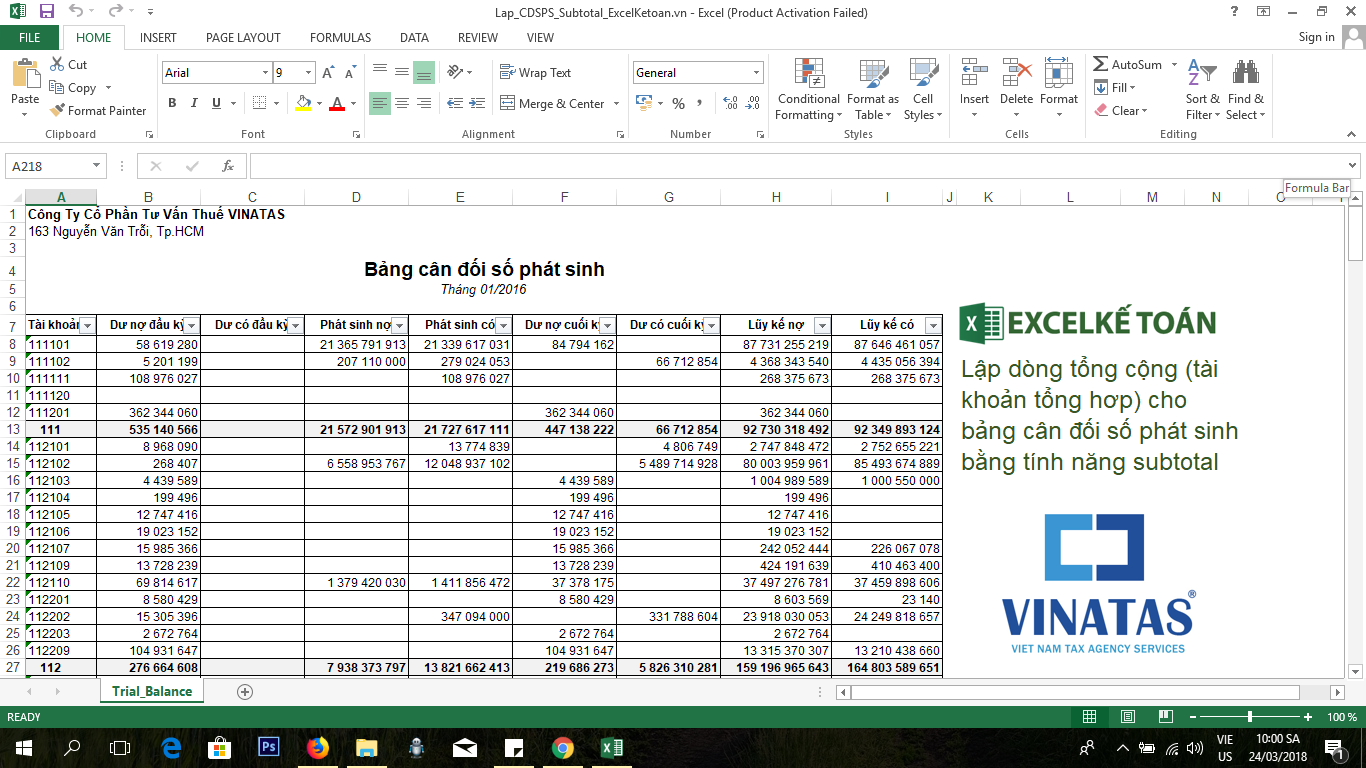The image size is (1366, 768).
Task: Click the Delete cells icon
Action: pos(1017,73)
